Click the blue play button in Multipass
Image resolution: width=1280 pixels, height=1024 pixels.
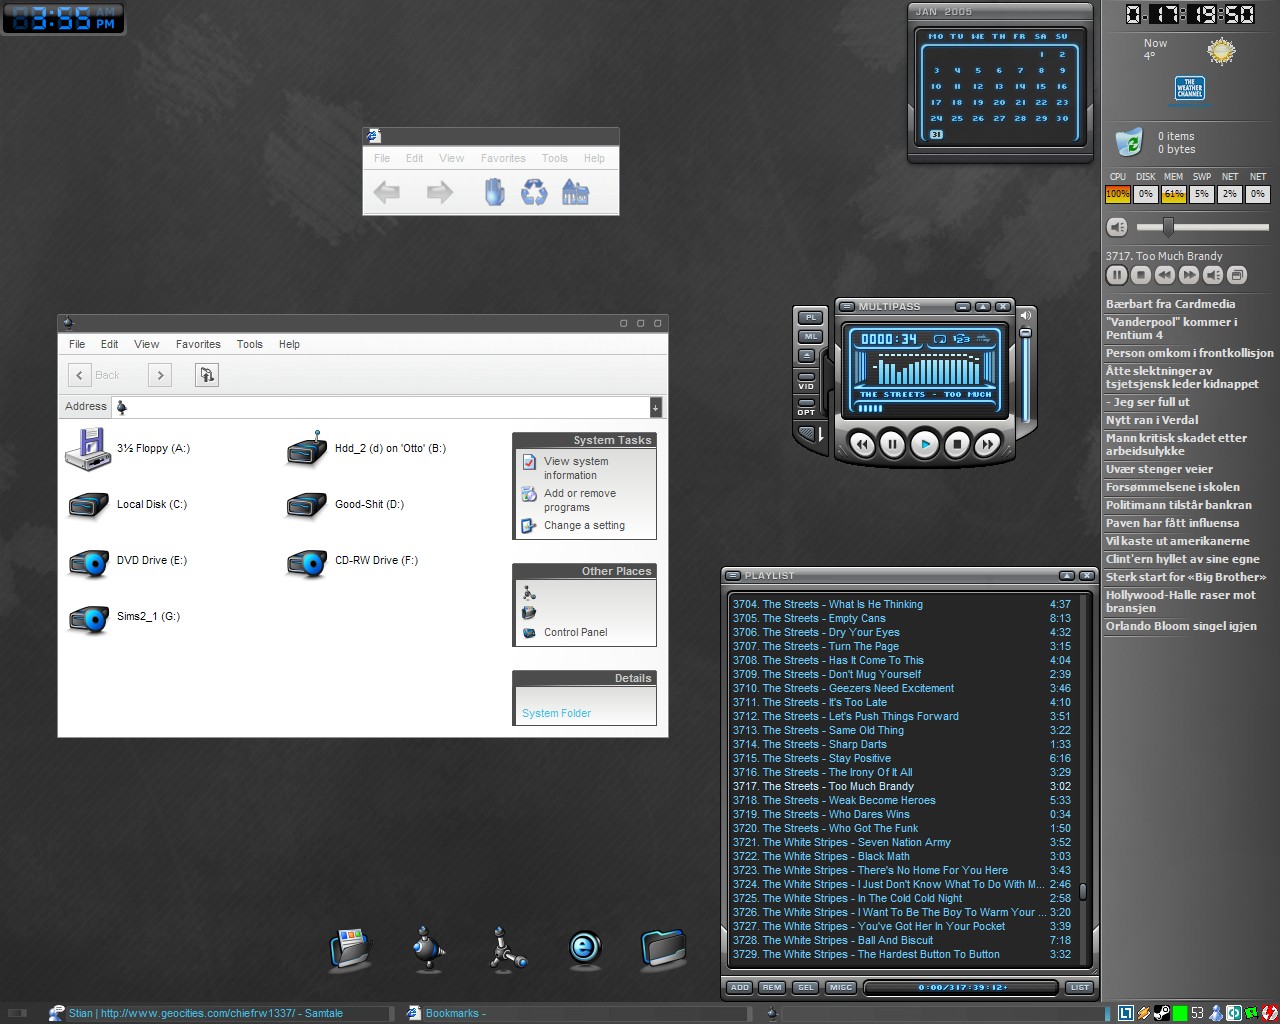click(x=925, y=444)
